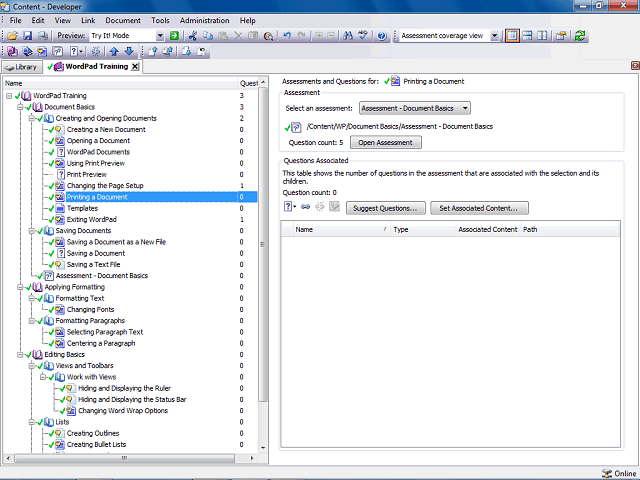
Task: Select Assessment - Document Basics tree item
Action: click(x=102, y=276)
